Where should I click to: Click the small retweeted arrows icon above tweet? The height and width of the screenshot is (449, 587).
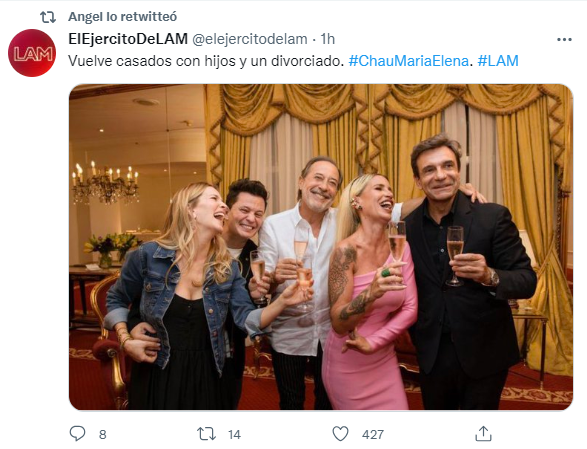48,17
